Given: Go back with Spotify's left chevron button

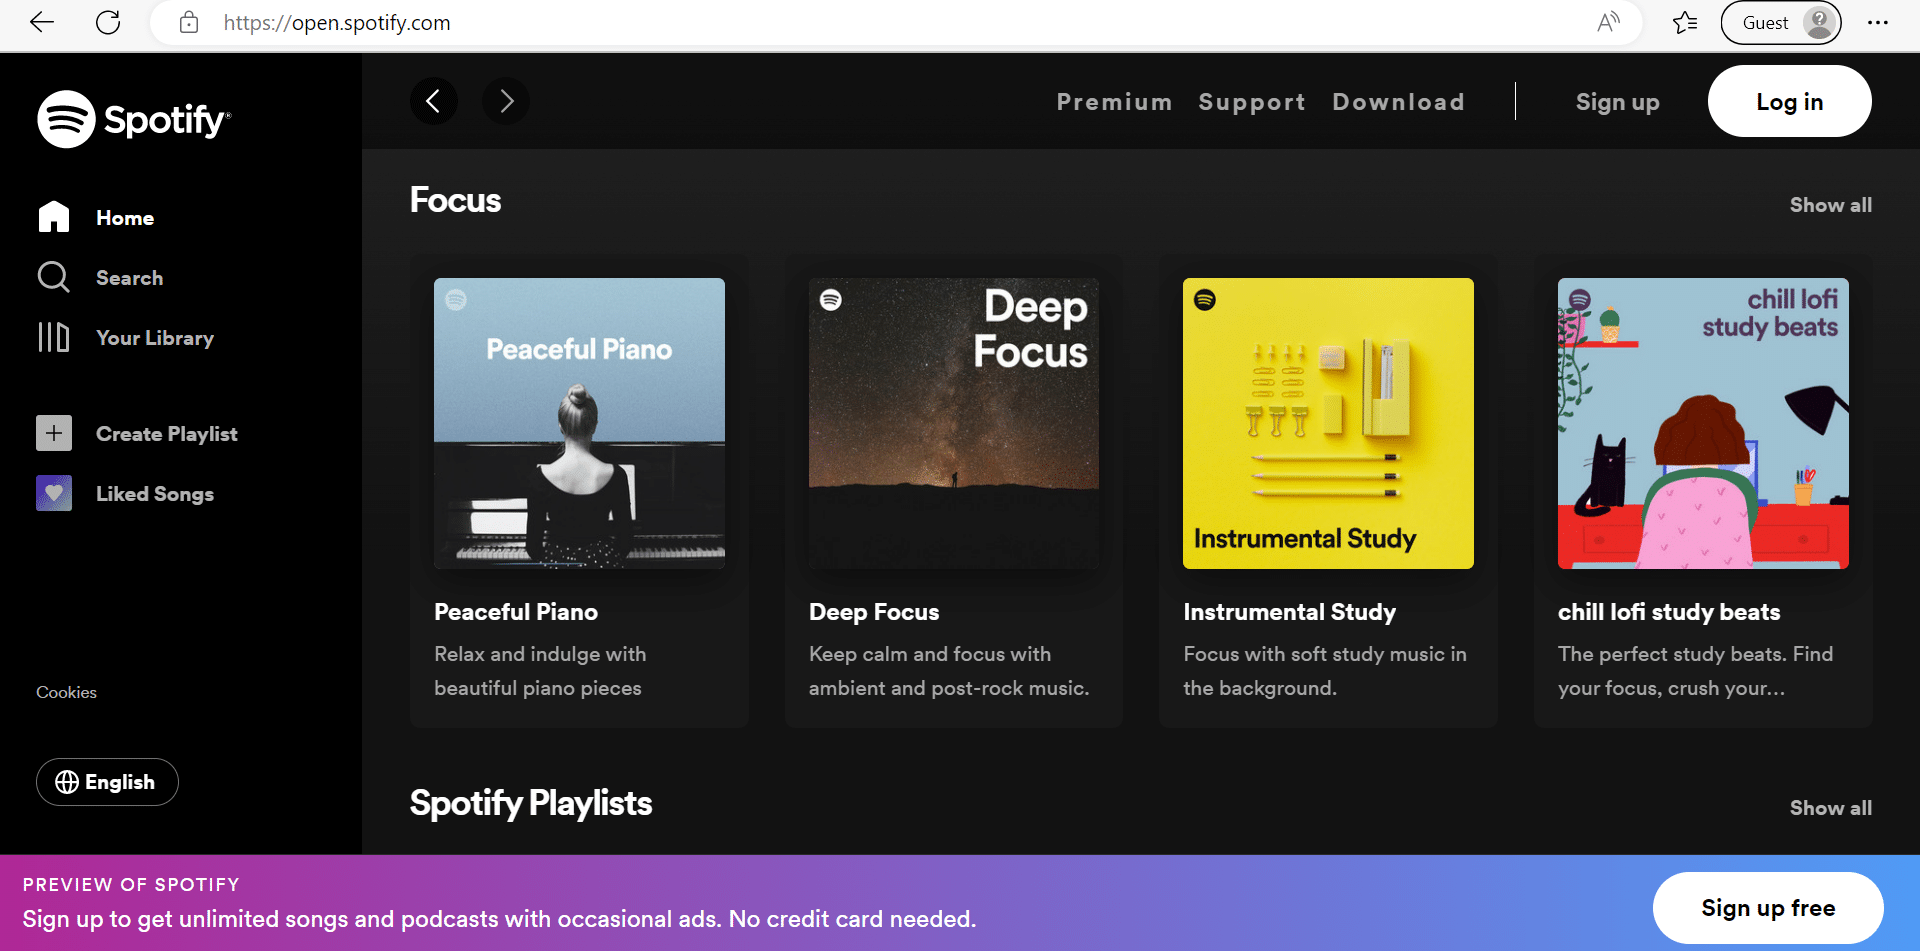Looking at the screenshot, I should 434,101.
